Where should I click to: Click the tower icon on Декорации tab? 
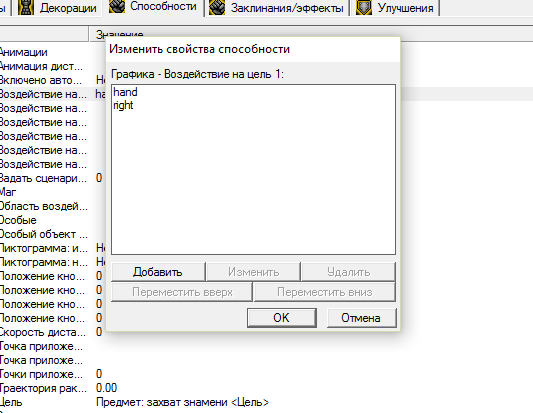coord(25,7)
